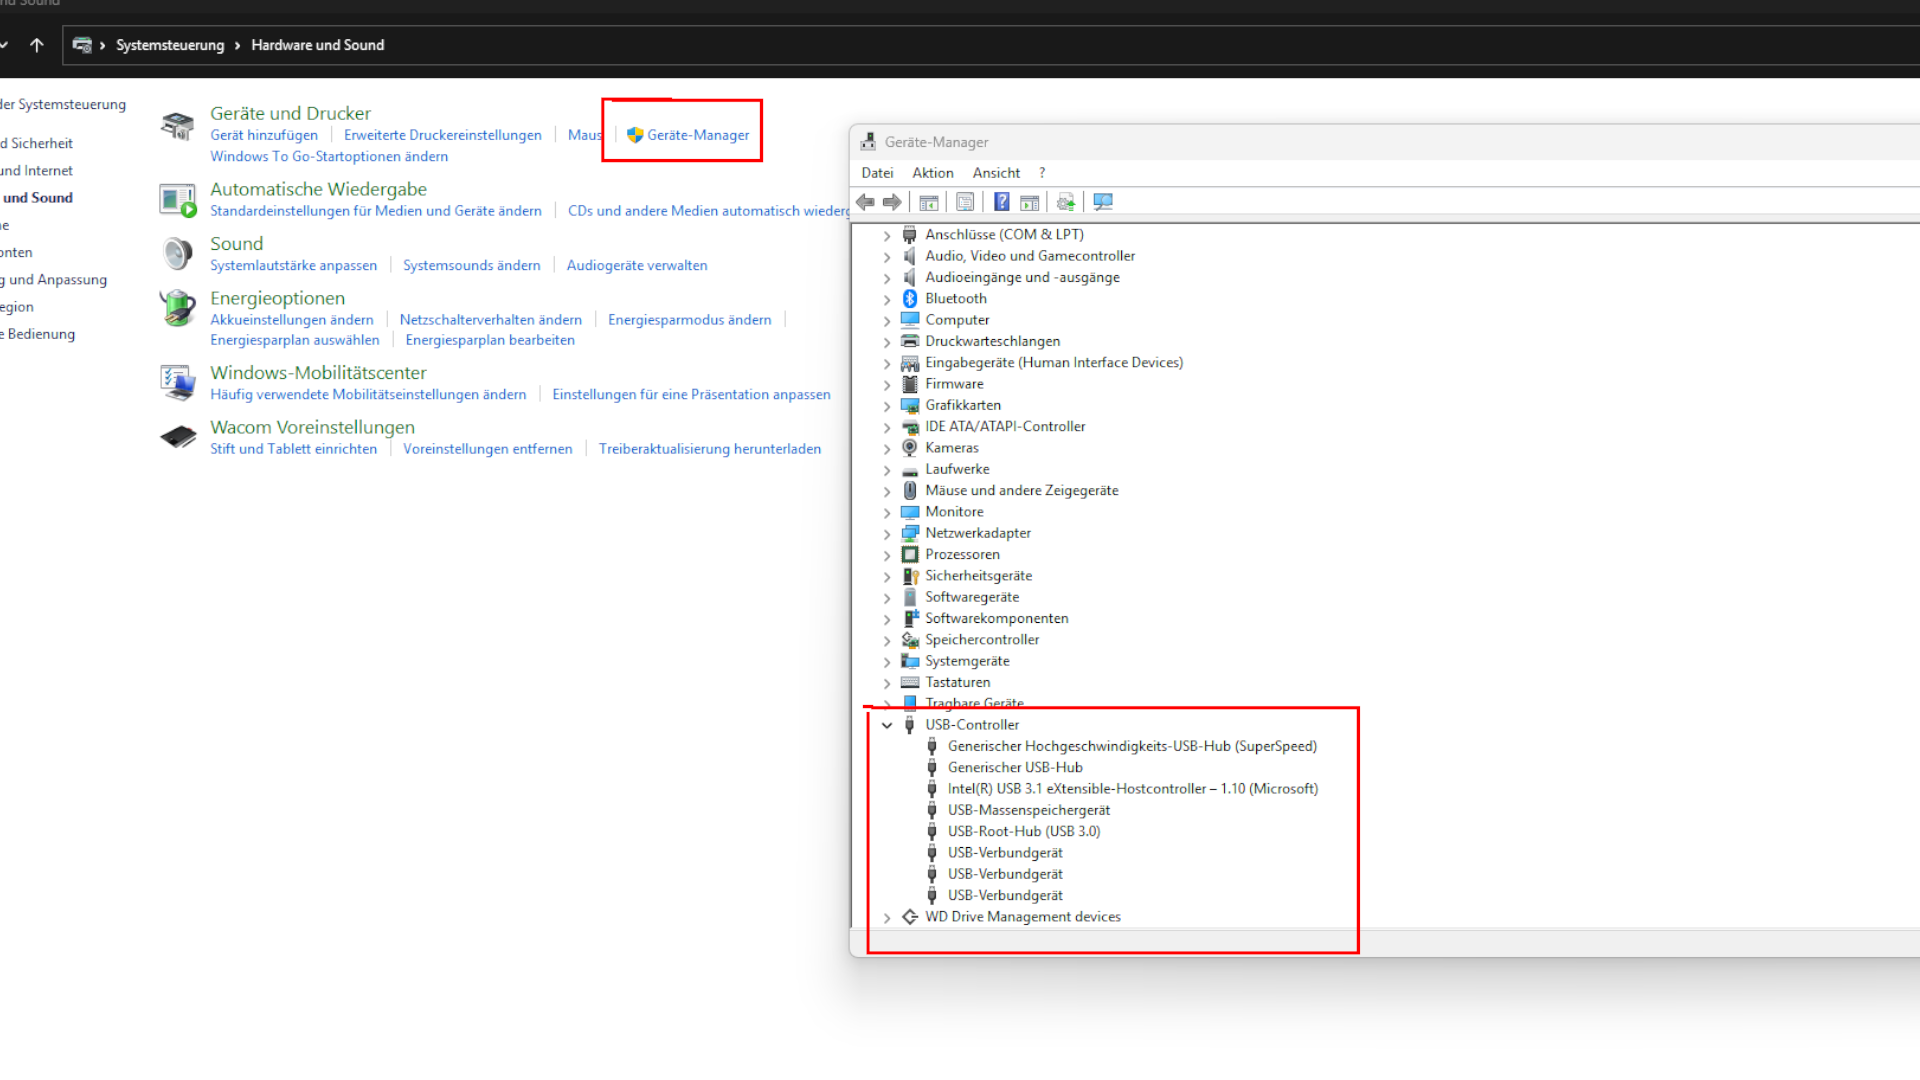Click the scan for hardware changes icon
1920x1080 pixels.
pos(1103,202)
